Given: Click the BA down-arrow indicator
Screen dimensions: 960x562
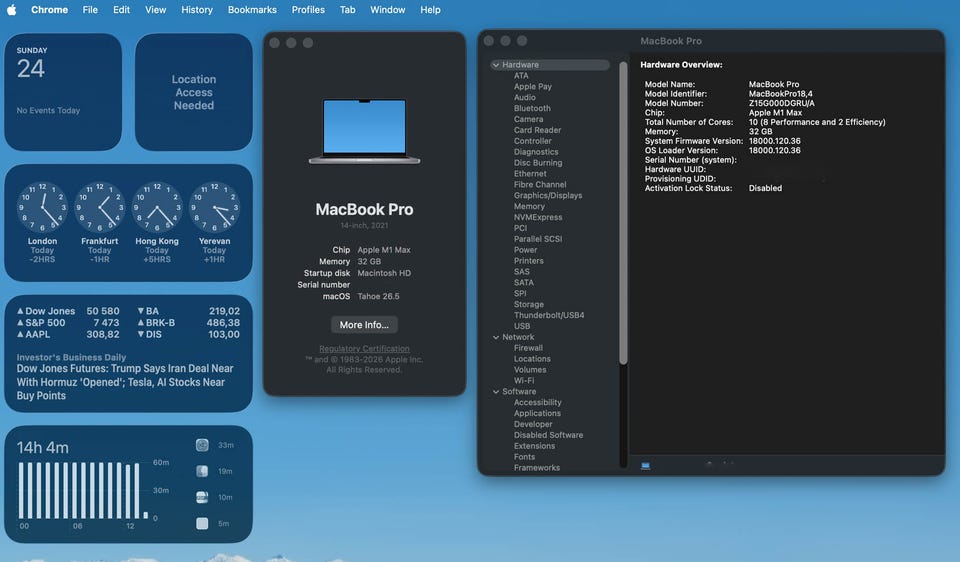Looking at the screenshot, I should pos(141,311).
